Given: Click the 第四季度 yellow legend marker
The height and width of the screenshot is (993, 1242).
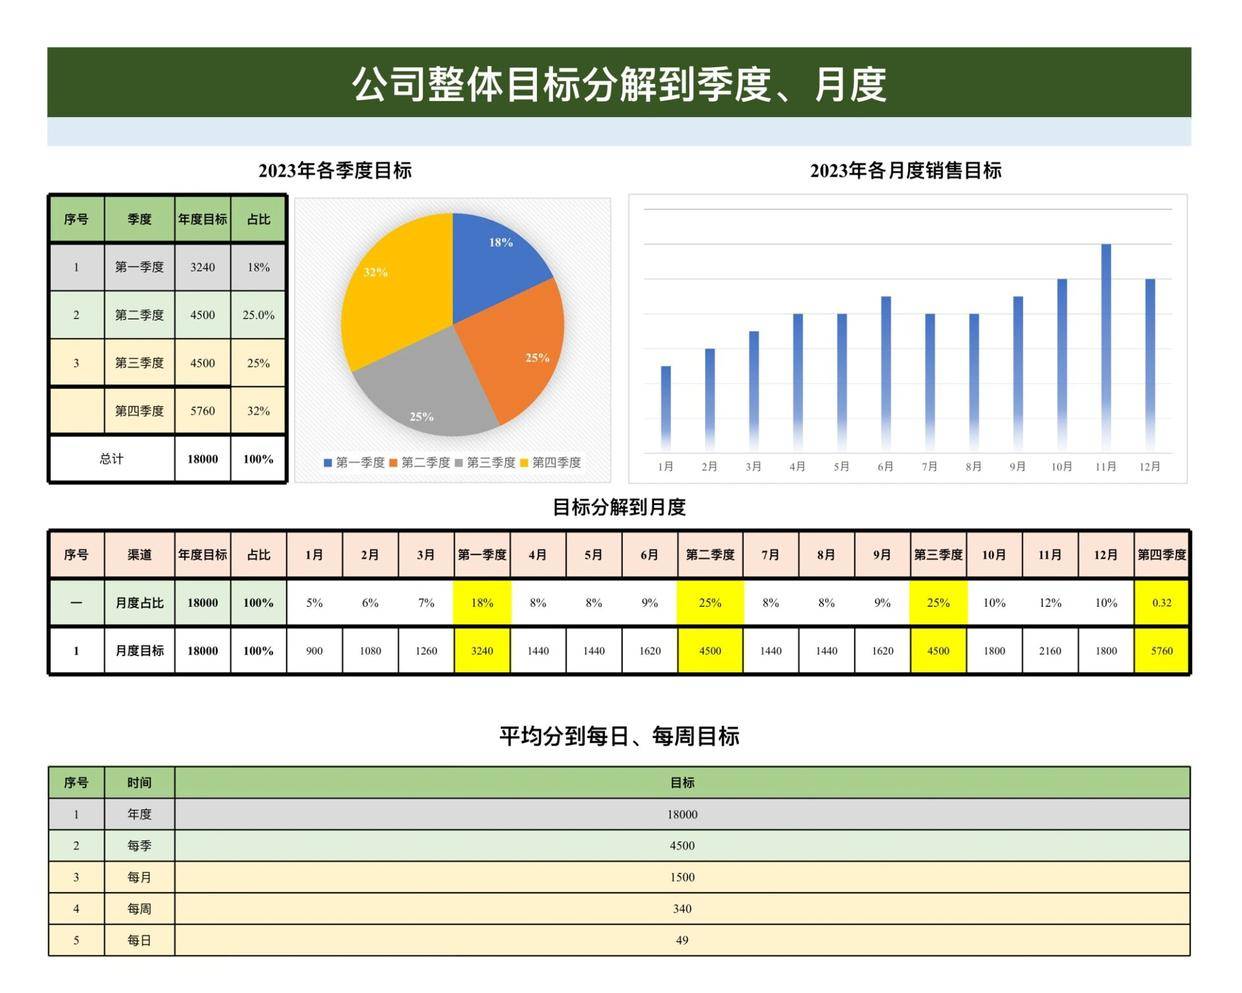Looking at the screenshot, I should coord(524,463).
